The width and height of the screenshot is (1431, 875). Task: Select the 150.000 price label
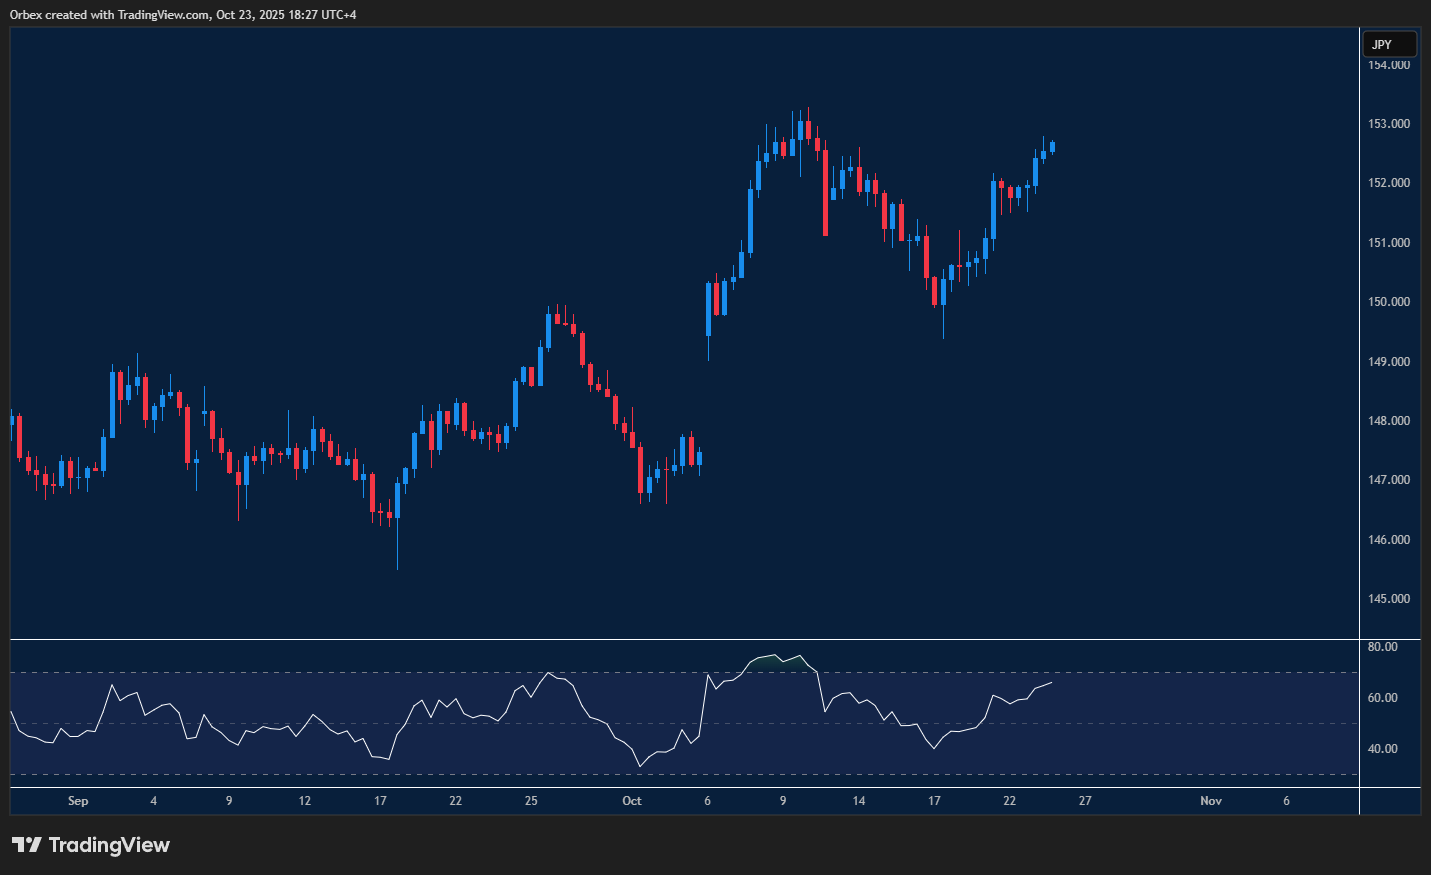1390,301
